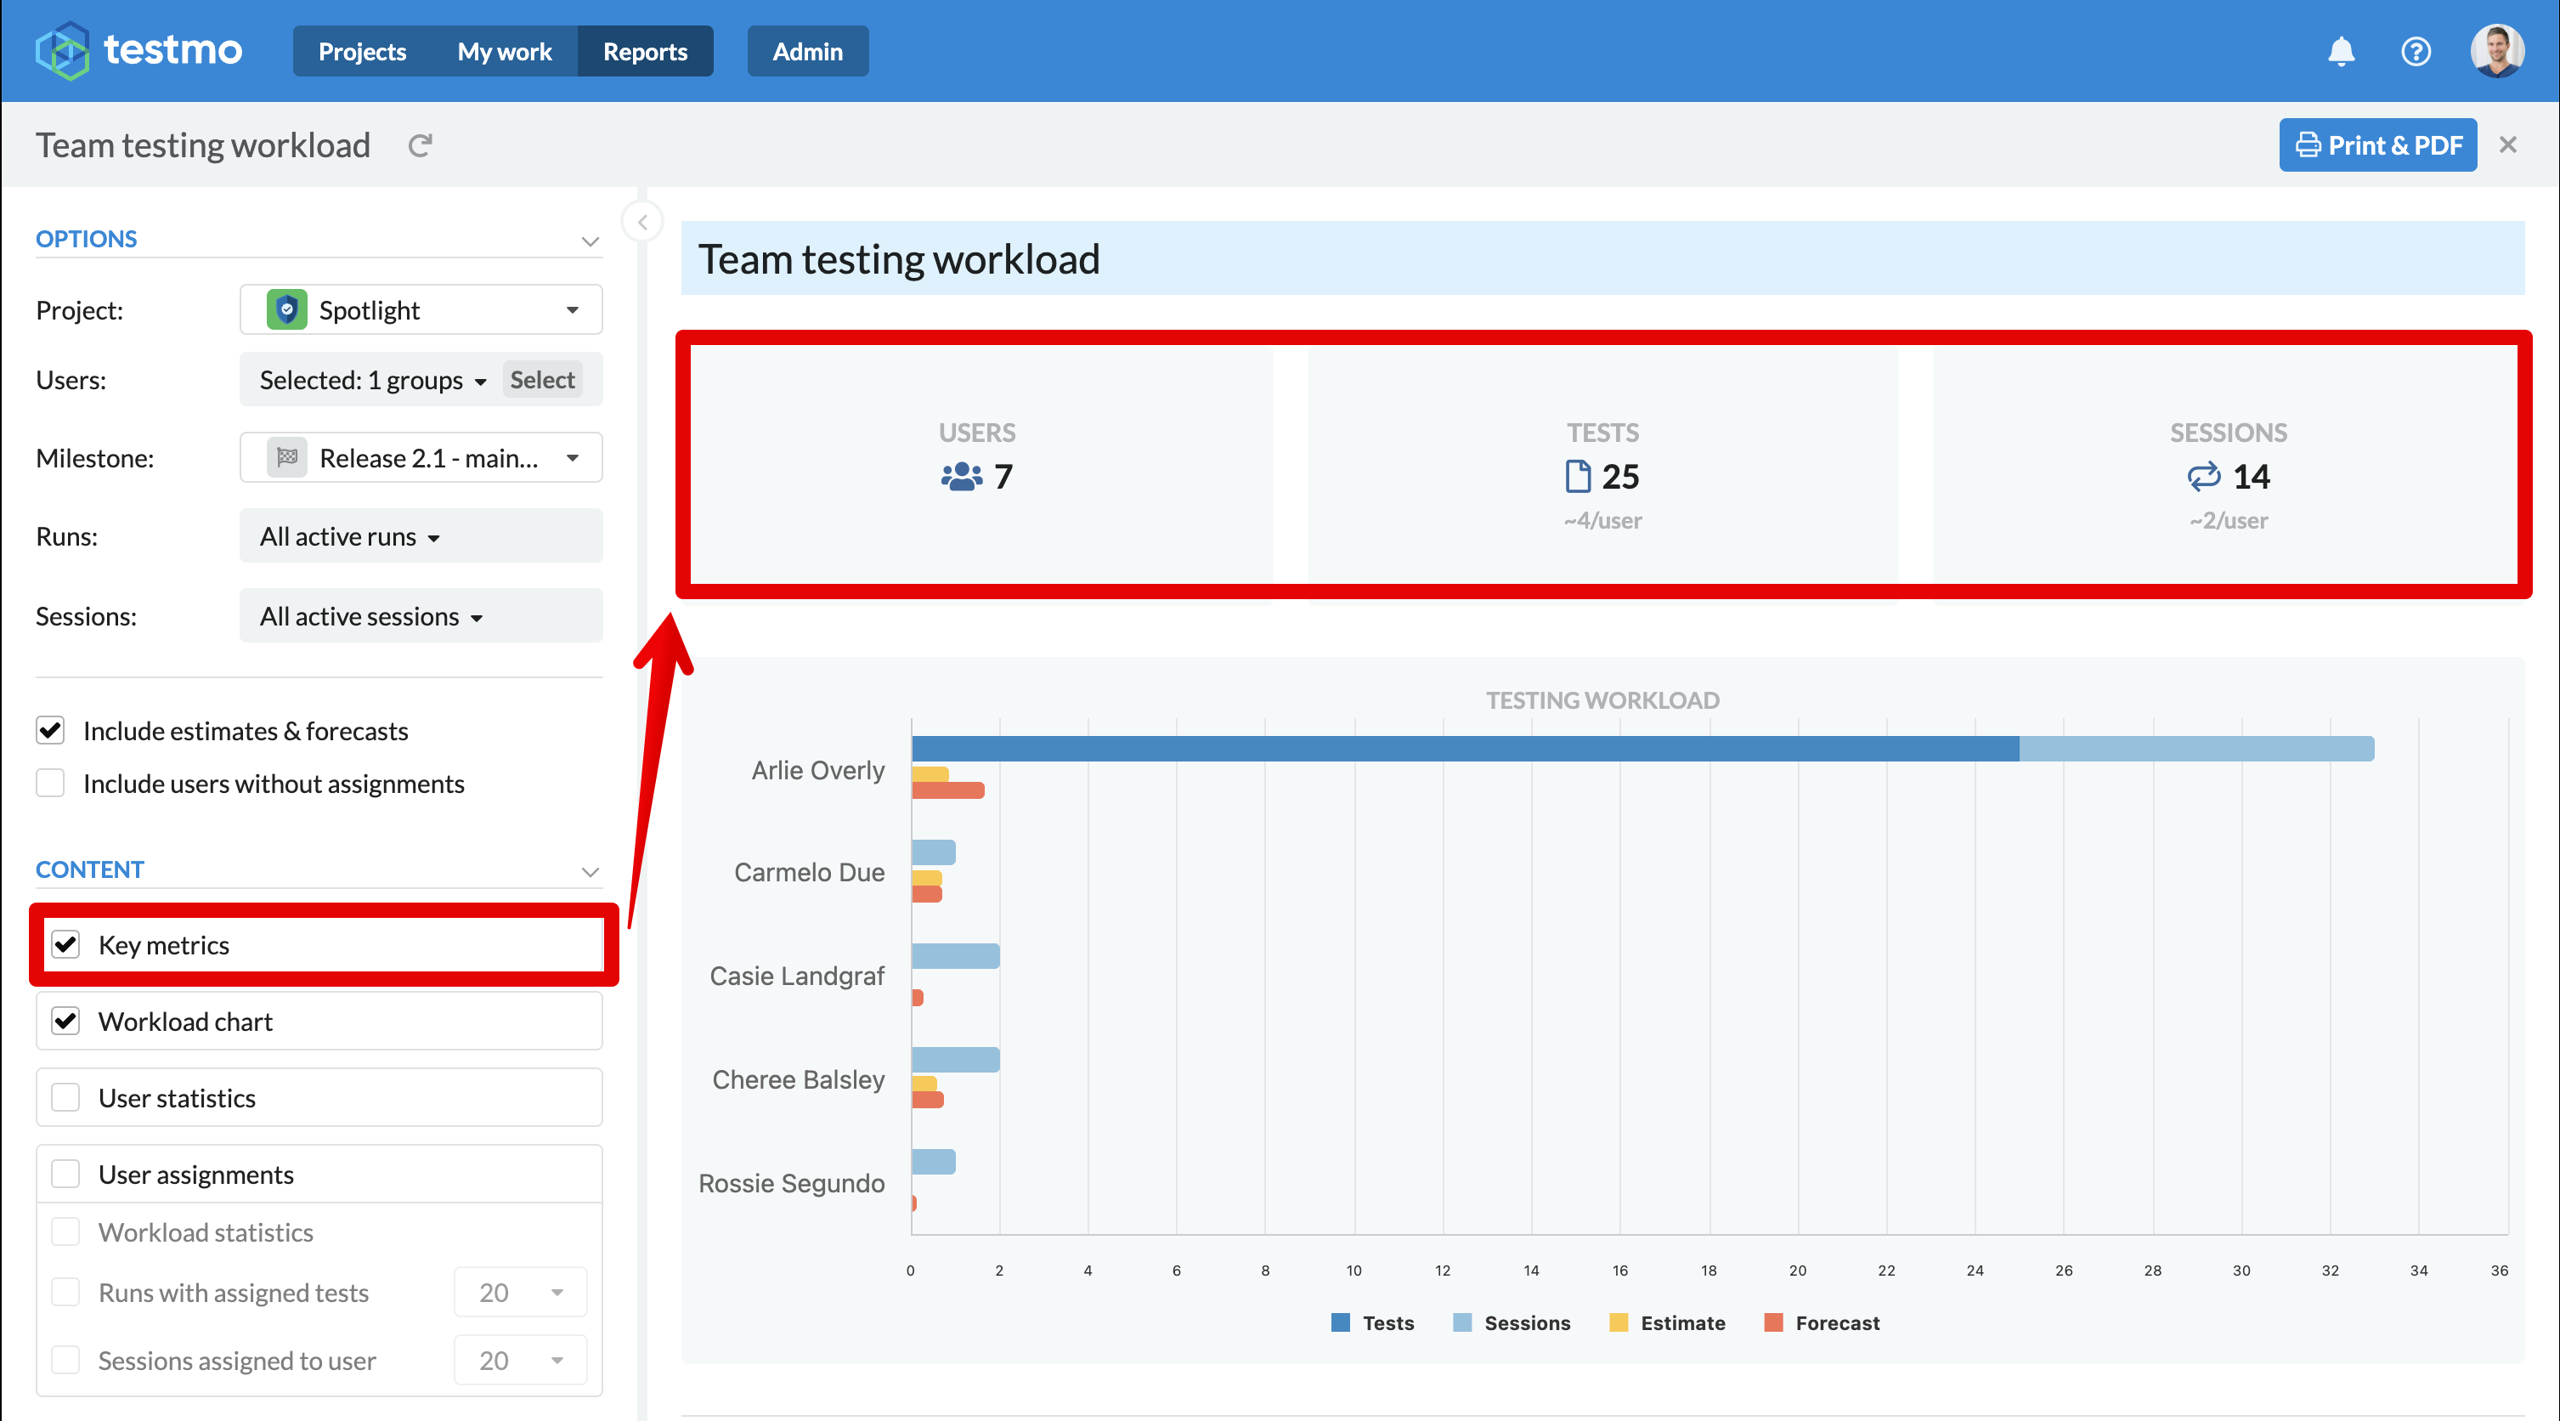This screenshot has height=1421, width=2560.
Task: Click Casie Landgraf's light blue sessions bar
Action: tap(955, 956)
